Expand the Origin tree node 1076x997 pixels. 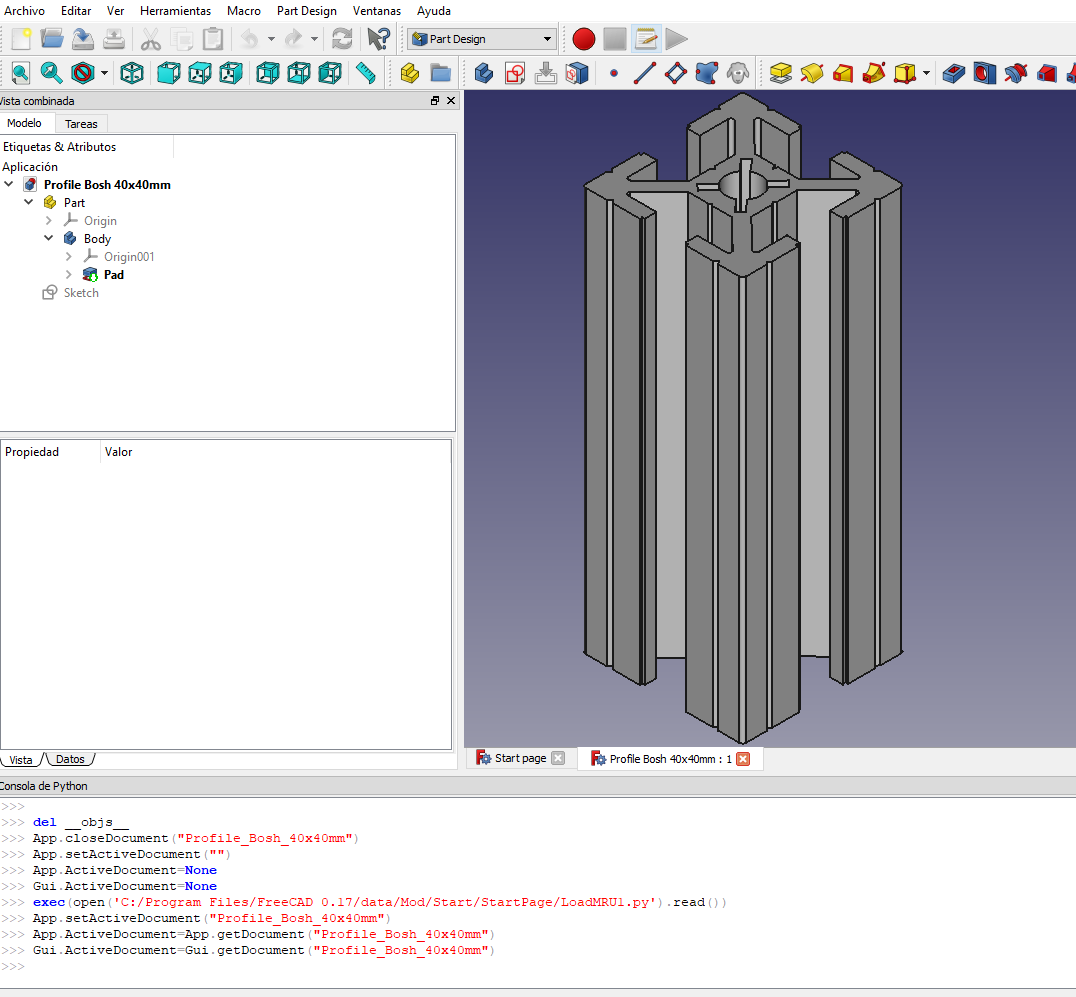point(49,220)
